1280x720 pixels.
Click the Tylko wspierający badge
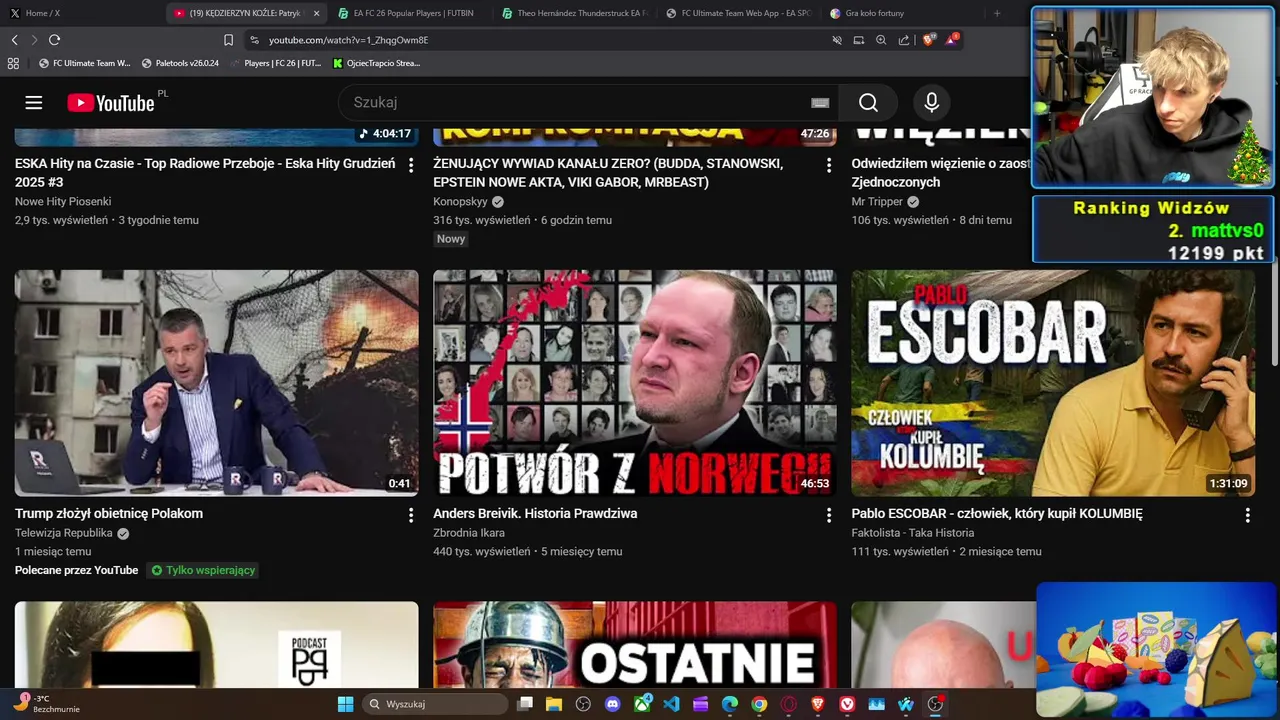(204, 570)
